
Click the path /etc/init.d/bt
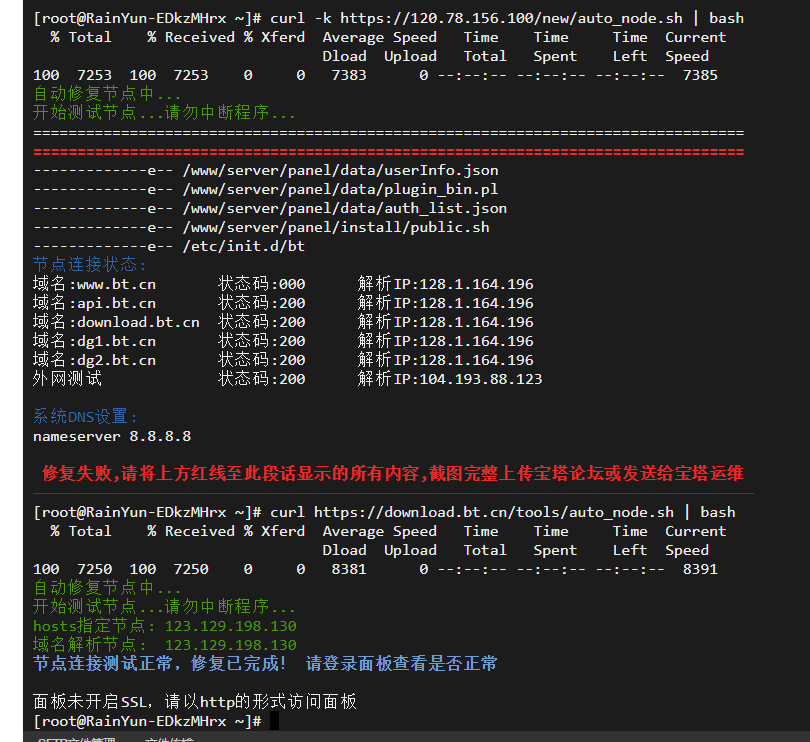[x=244, y=246]
